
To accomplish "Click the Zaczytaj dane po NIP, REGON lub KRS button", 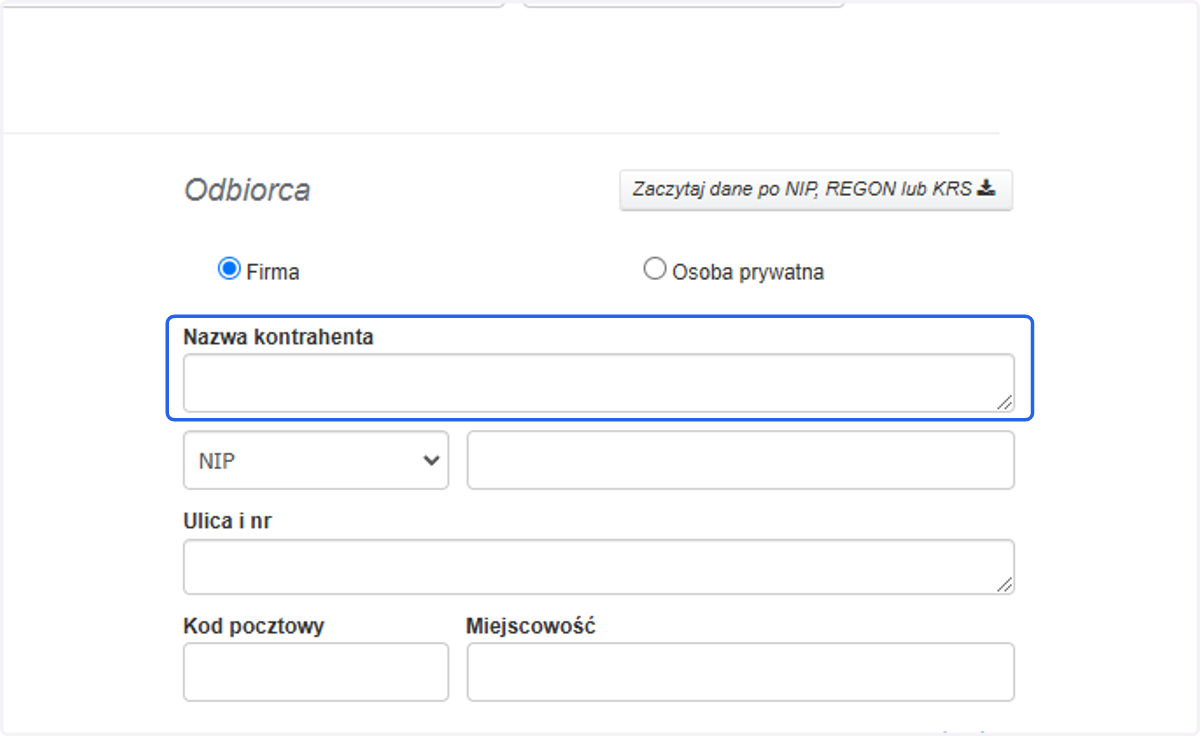I will (x=816, y=189).
